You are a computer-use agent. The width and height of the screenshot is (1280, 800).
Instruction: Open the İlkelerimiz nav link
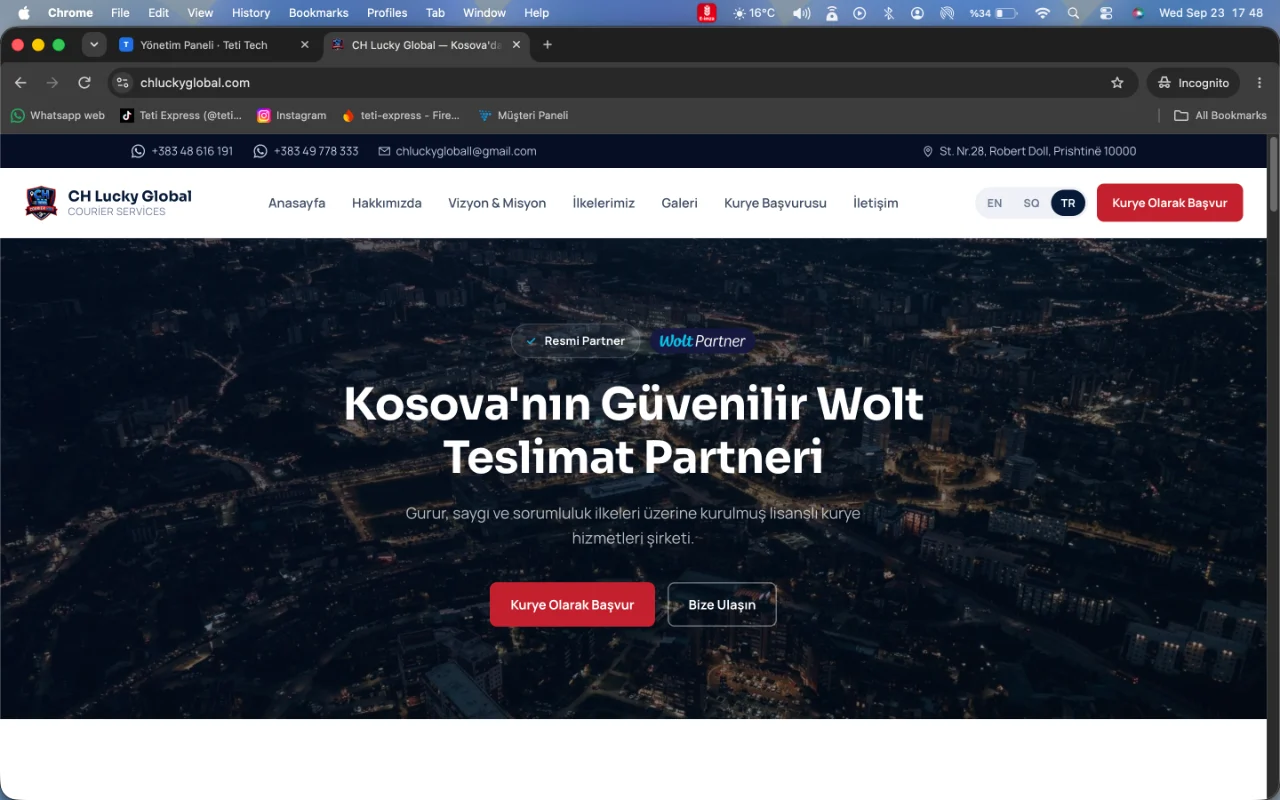(x=604, y=203)
